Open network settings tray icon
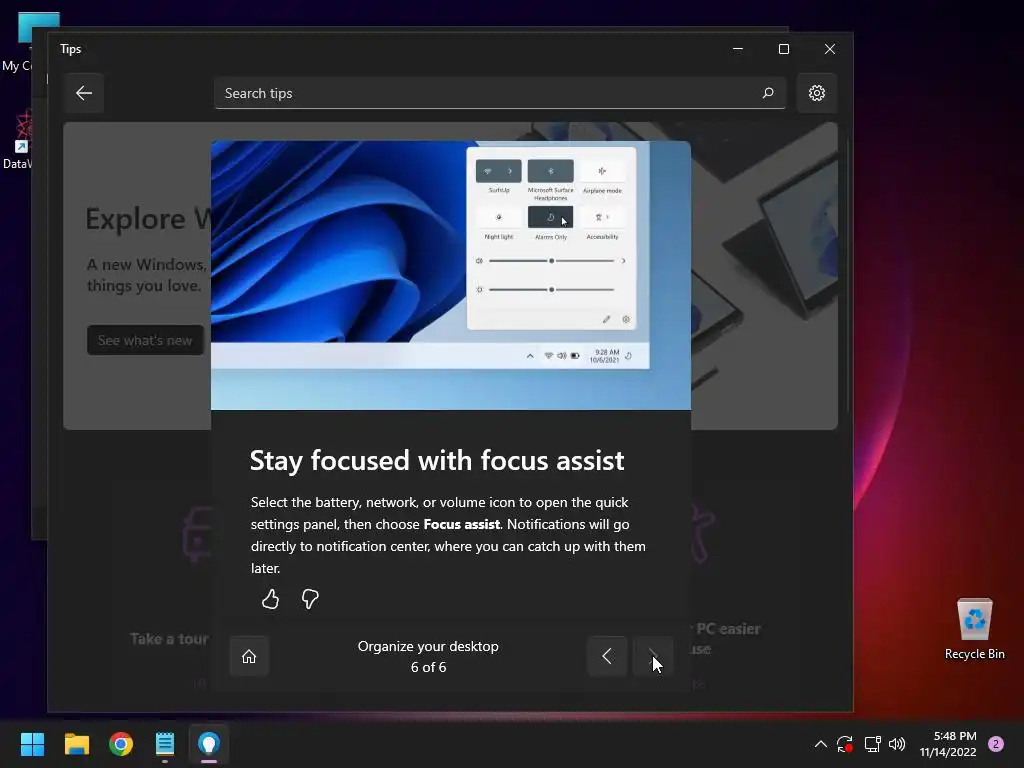The image size is (1024, 768). pyautogui.click(x=872, y=744)
